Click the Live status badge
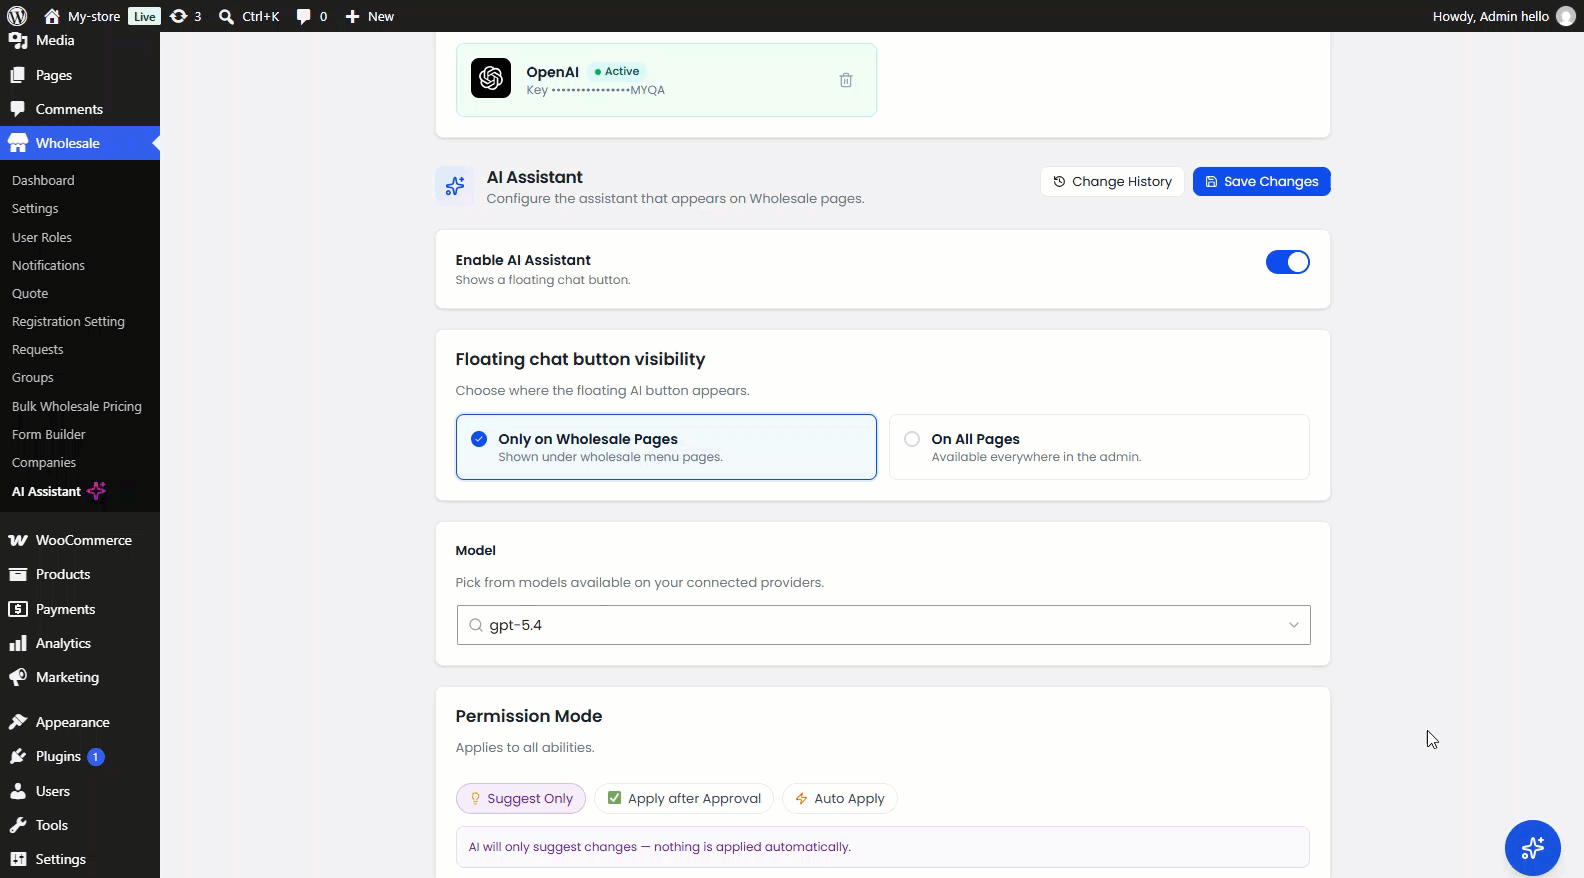The height and width of the screenshot is (878, 1584). click(145, 16)
